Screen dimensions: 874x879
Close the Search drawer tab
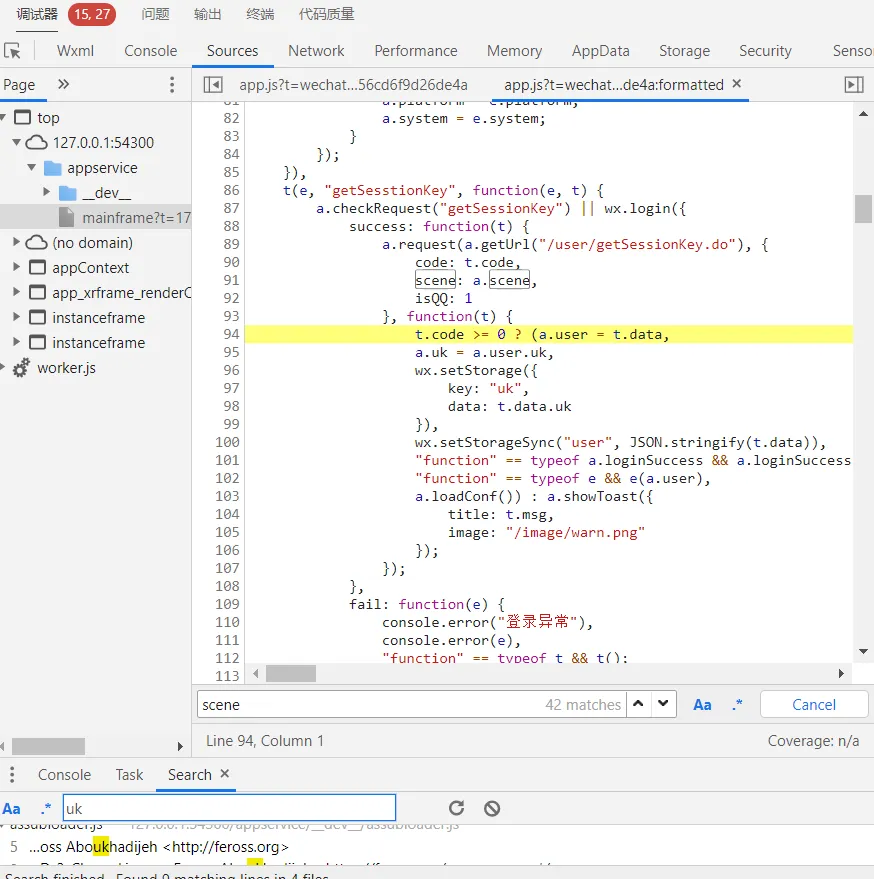[225, 774]
